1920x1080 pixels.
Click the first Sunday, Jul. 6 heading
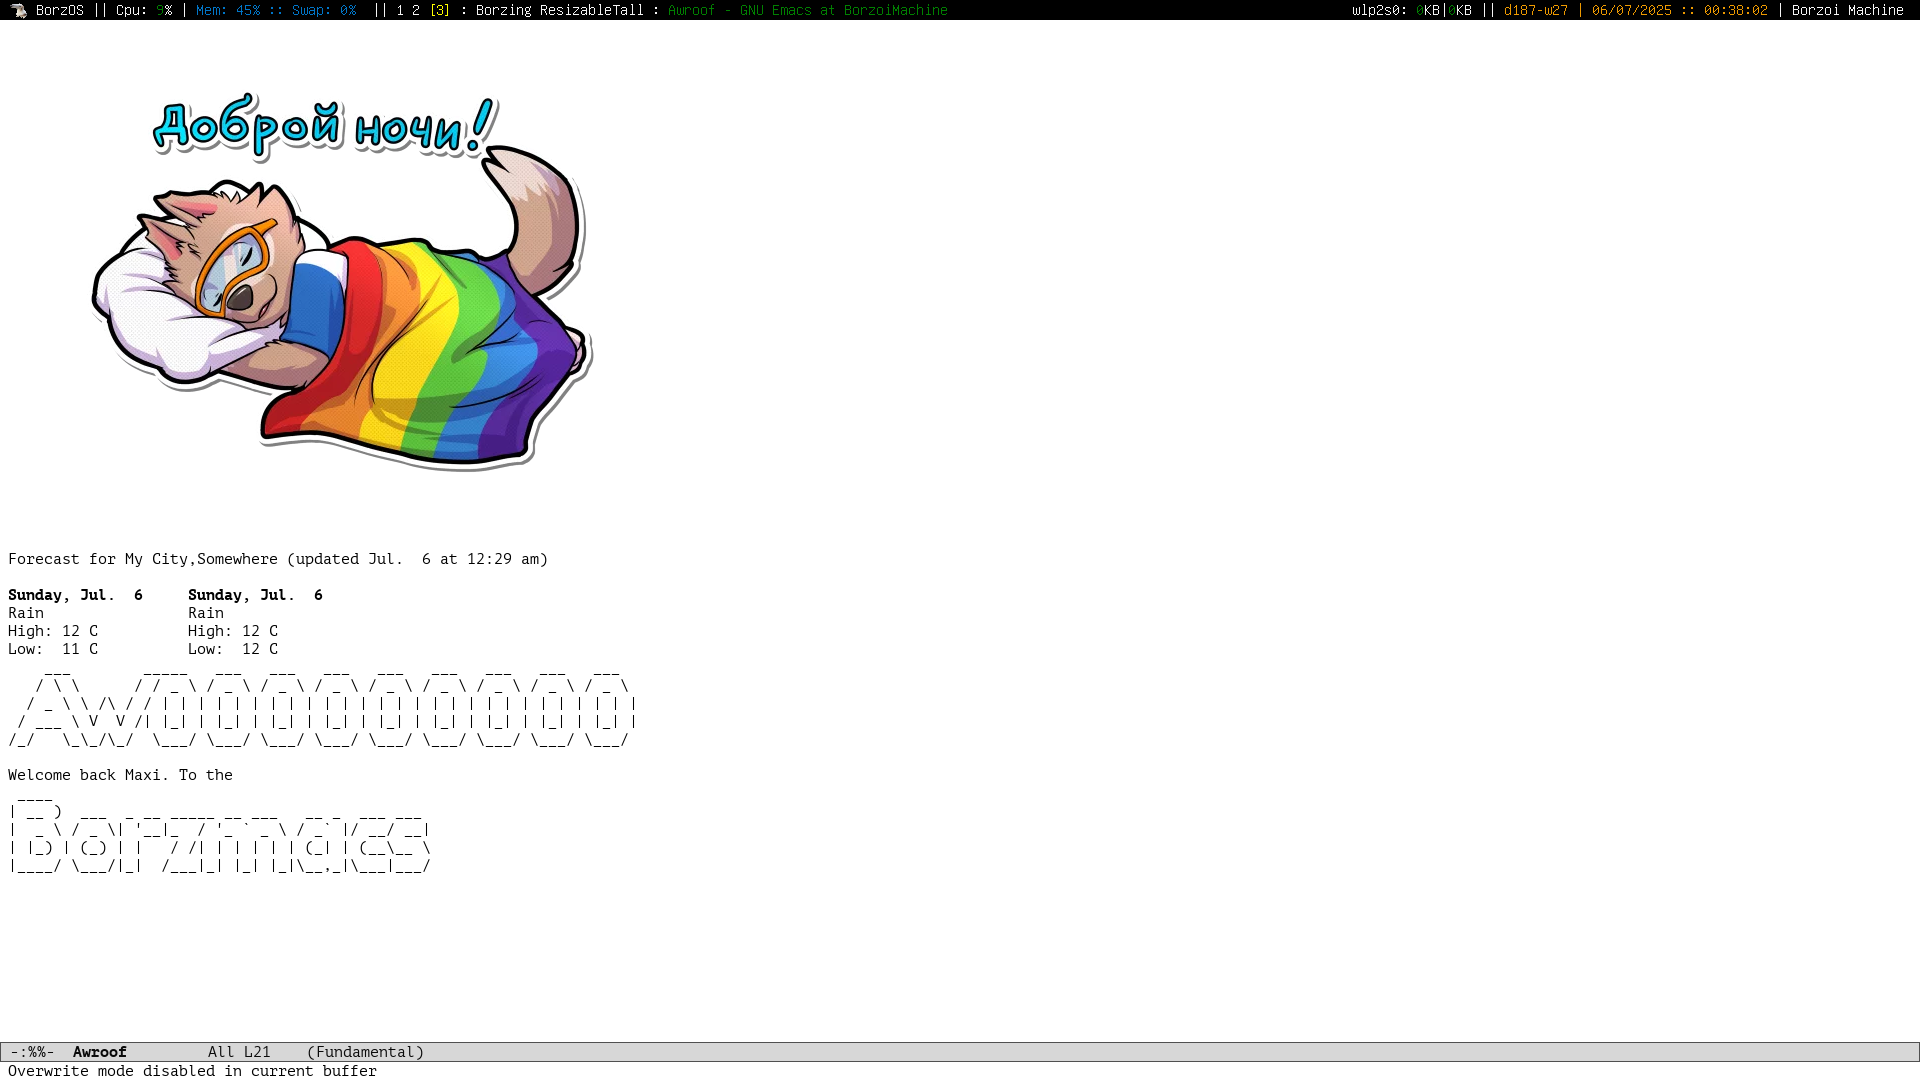(x=75, y=595)
